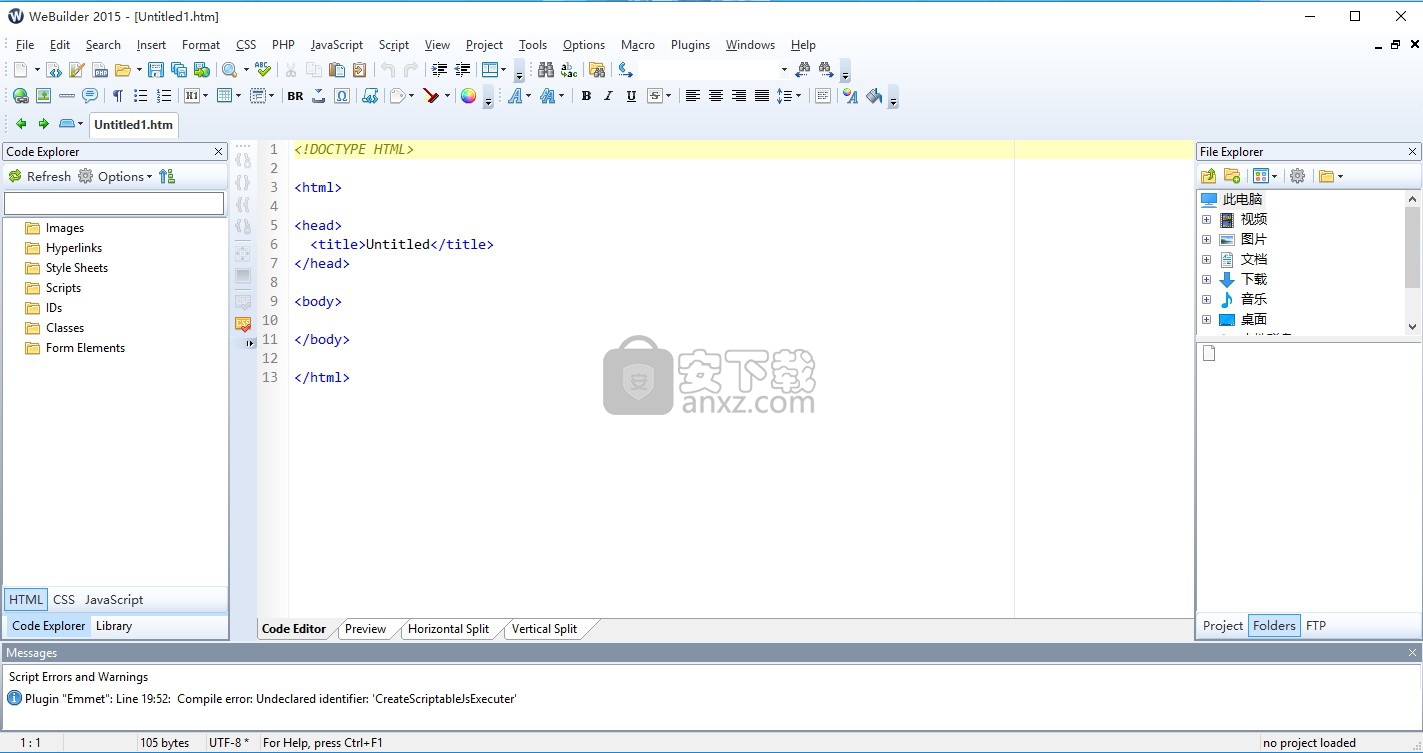Viewport: 1423px width, 753px height.
Task: Click the CSS check icon in editor gutter
Action: [243, 324]
